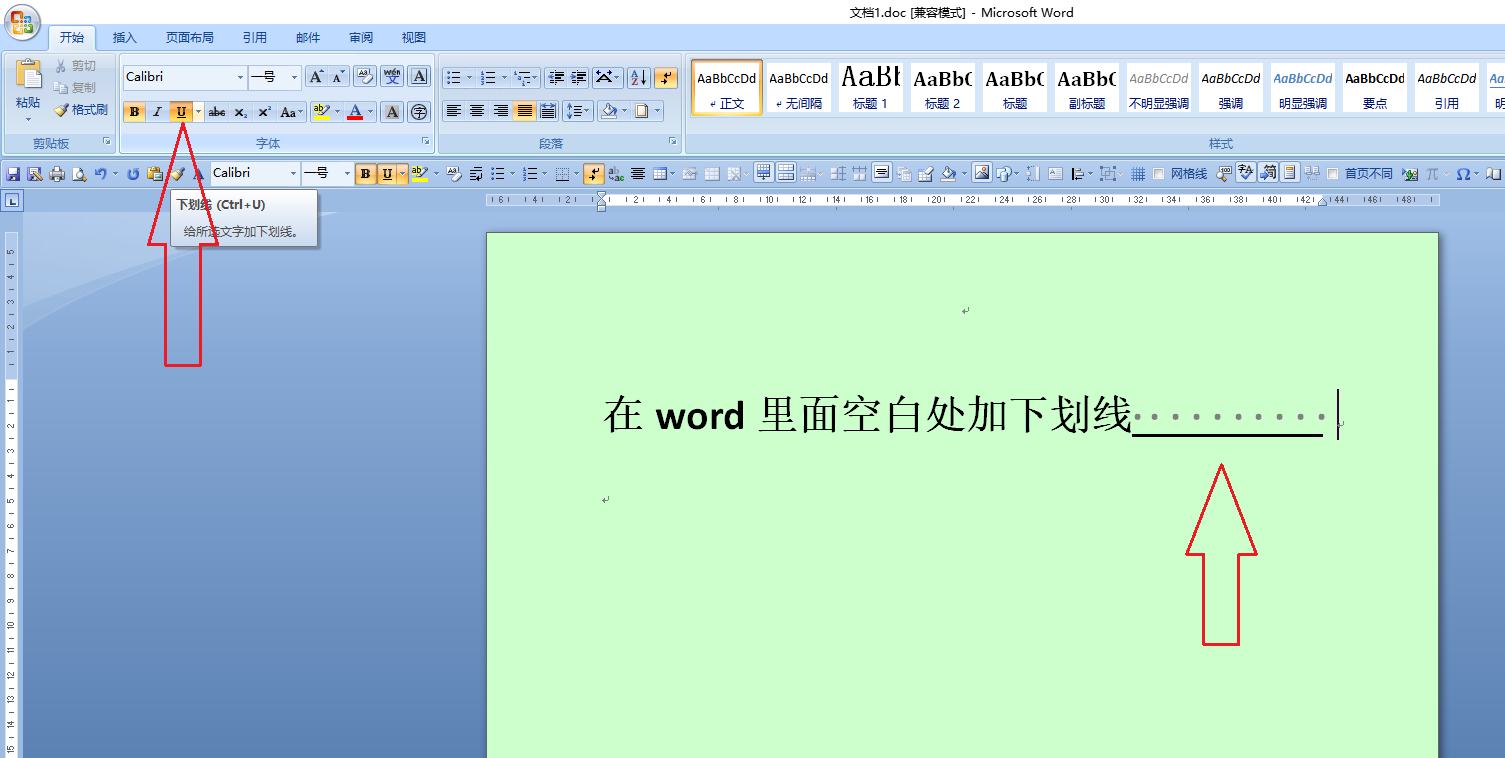This screenshot has height=758, width=1505.
Task: Click the Increase Indent icon
Action: (578, 77)
